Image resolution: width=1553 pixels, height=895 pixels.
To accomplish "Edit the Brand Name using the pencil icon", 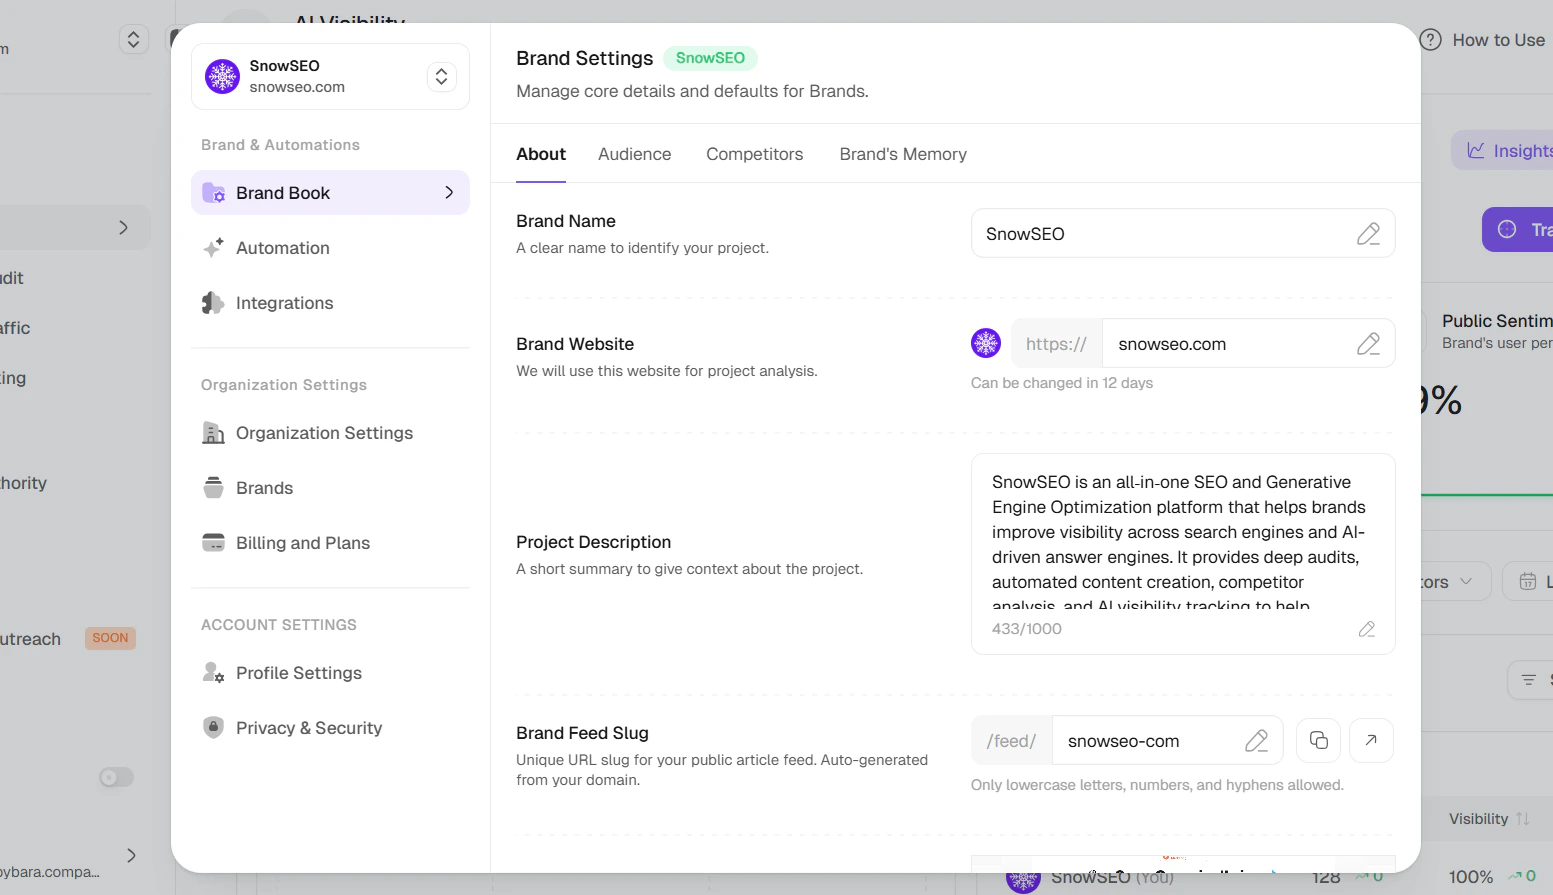I will click(1369, 233).
